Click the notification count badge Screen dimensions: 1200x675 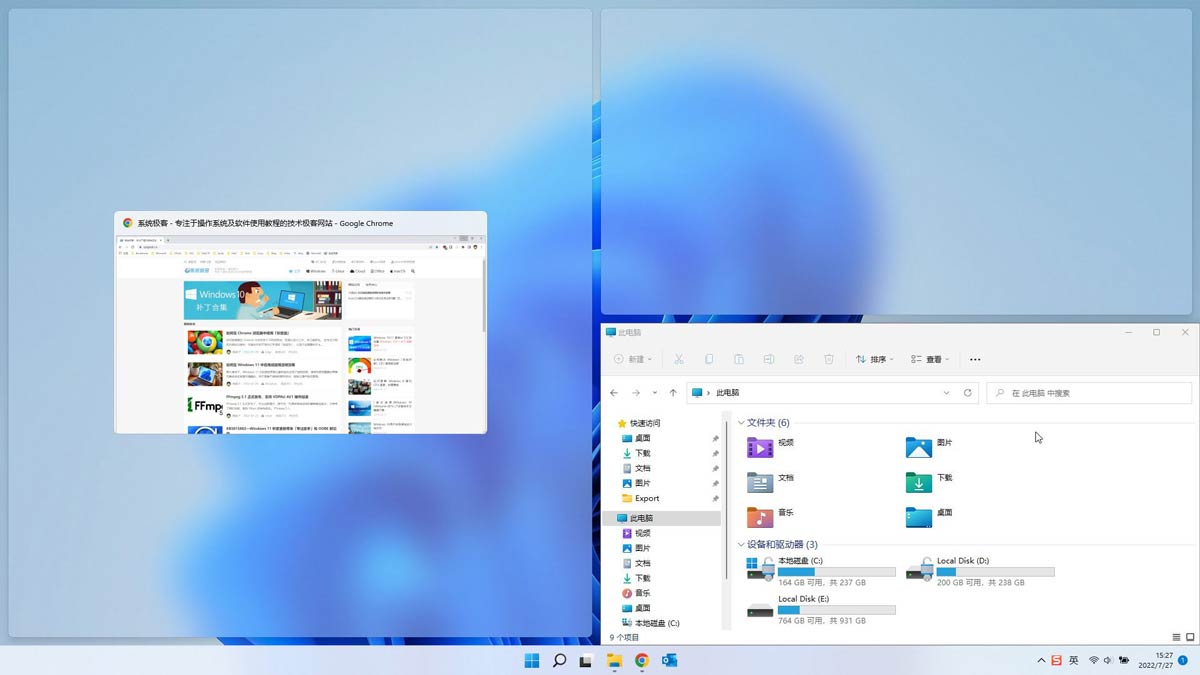(x=1183, y=661)
